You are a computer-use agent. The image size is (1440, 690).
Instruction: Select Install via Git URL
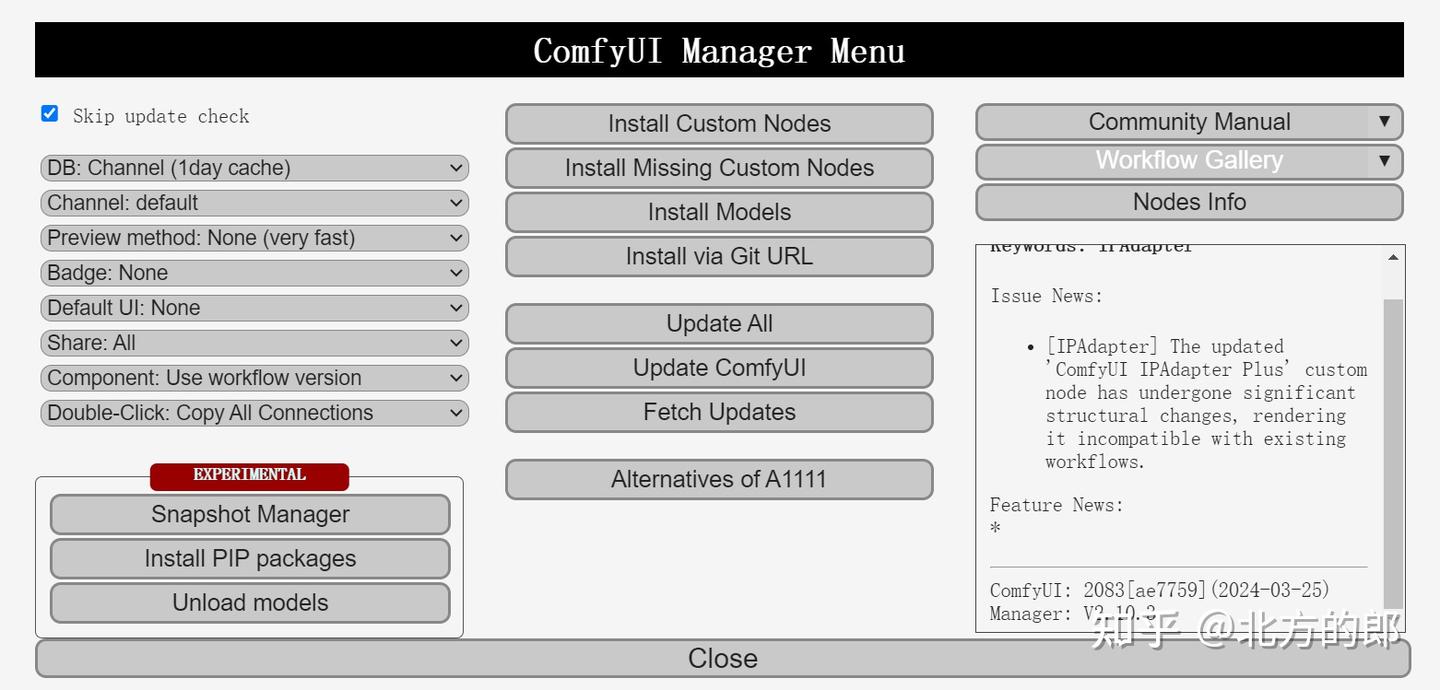[x=719, y=256]
